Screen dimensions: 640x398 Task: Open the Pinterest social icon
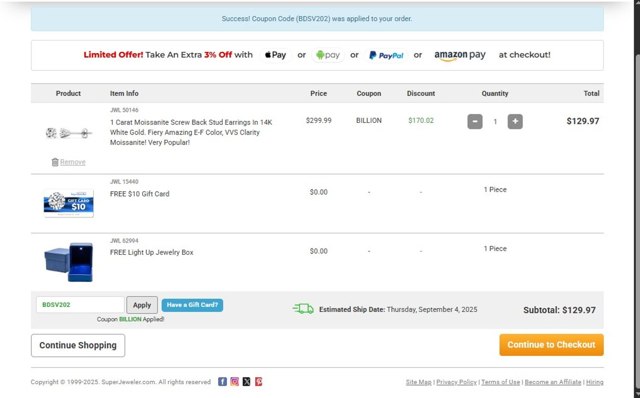[x=258, y=382]
